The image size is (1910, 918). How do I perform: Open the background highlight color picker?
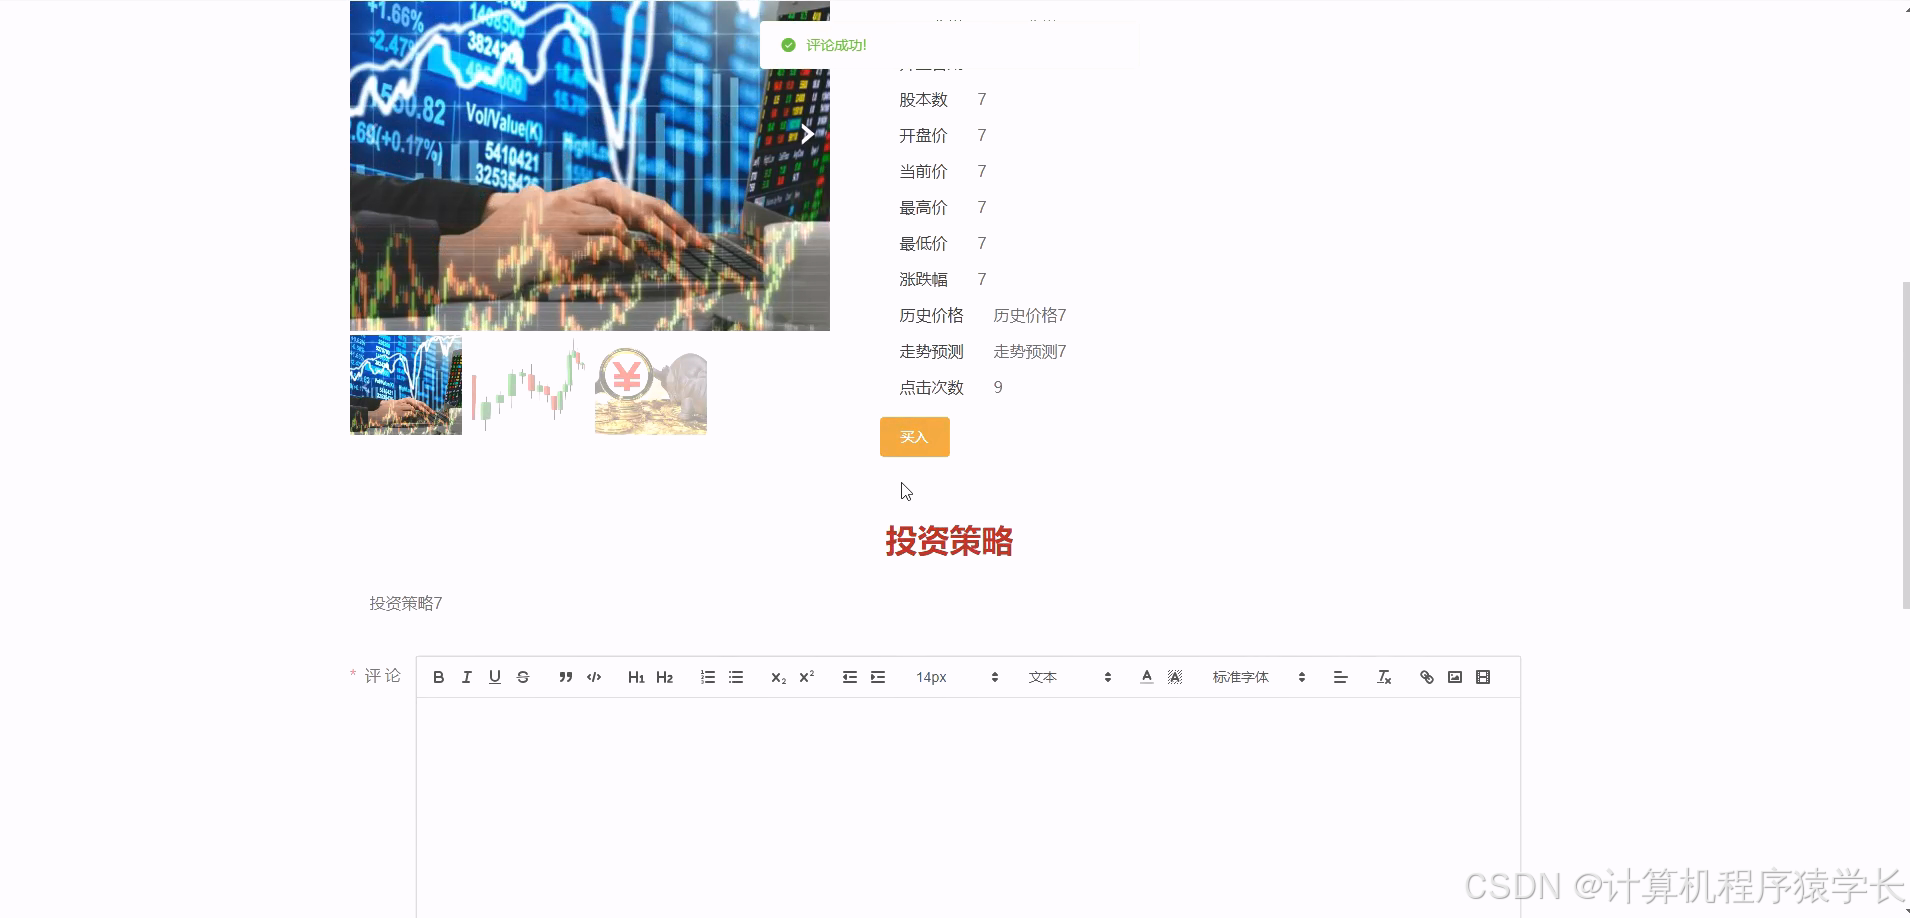(1174, 677)
